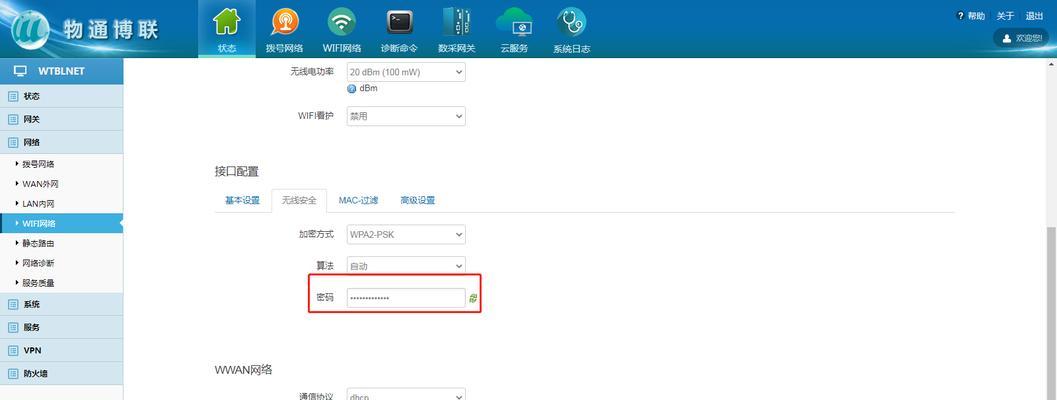Open the 通信协议 dhcp dropdown

(x=406, y=395)
